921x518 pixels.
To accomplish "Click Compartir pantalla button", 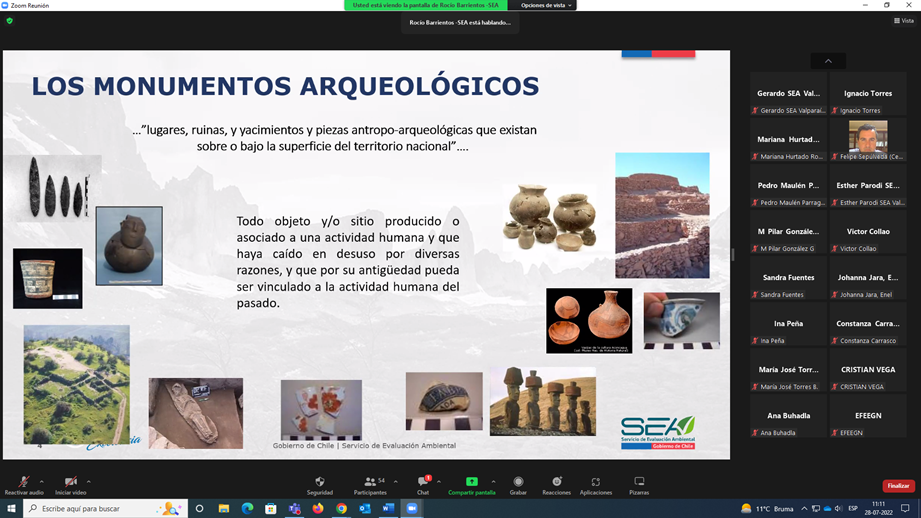I will click(x=471, y=483).
